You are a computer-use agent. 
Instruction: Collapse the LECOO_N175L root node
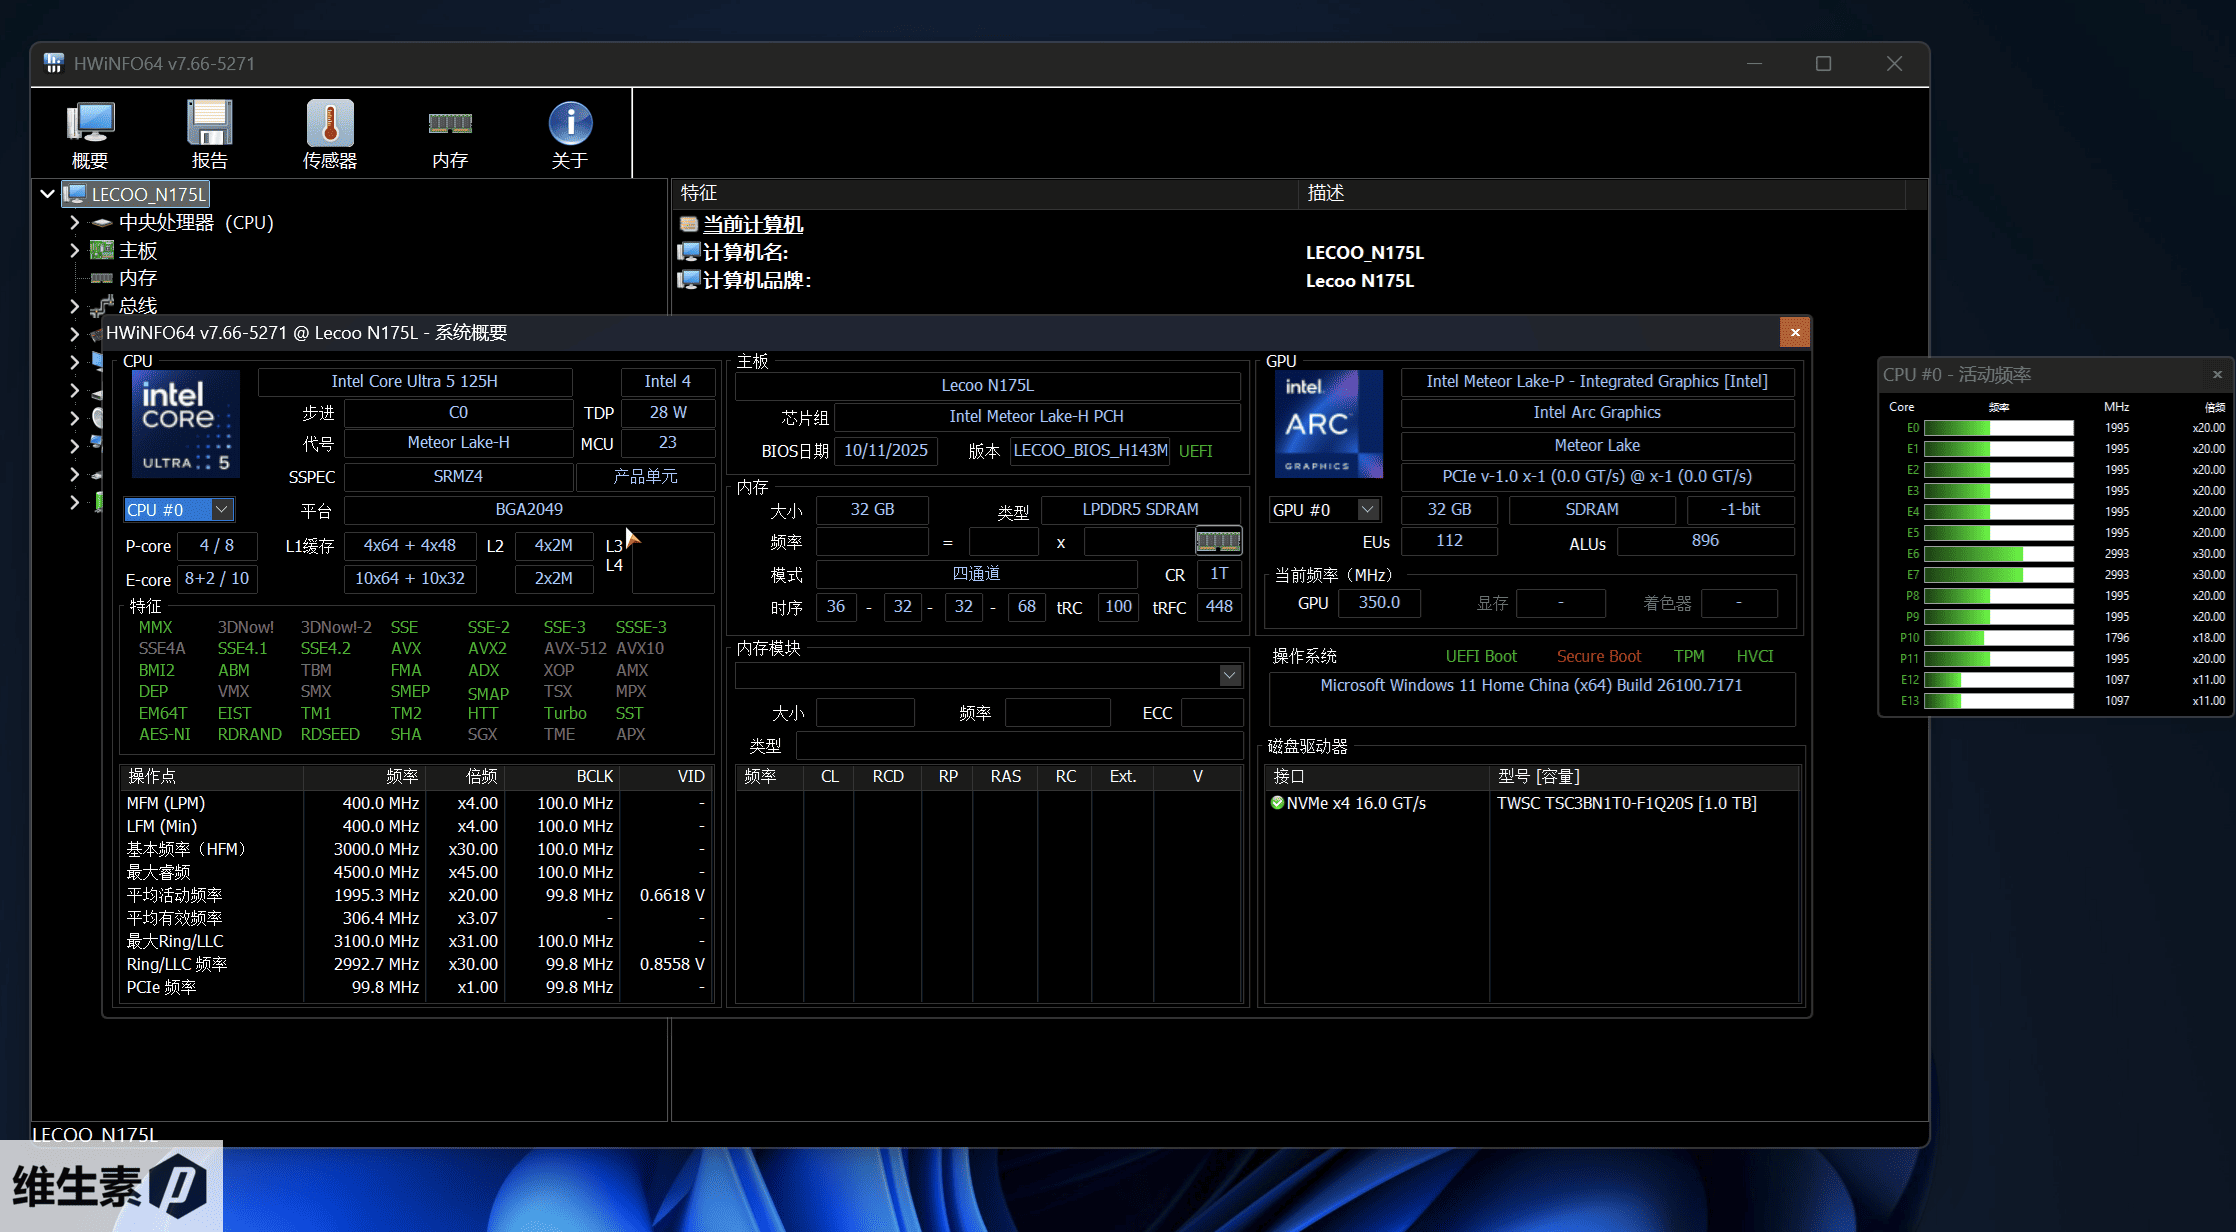click(47, 193)
